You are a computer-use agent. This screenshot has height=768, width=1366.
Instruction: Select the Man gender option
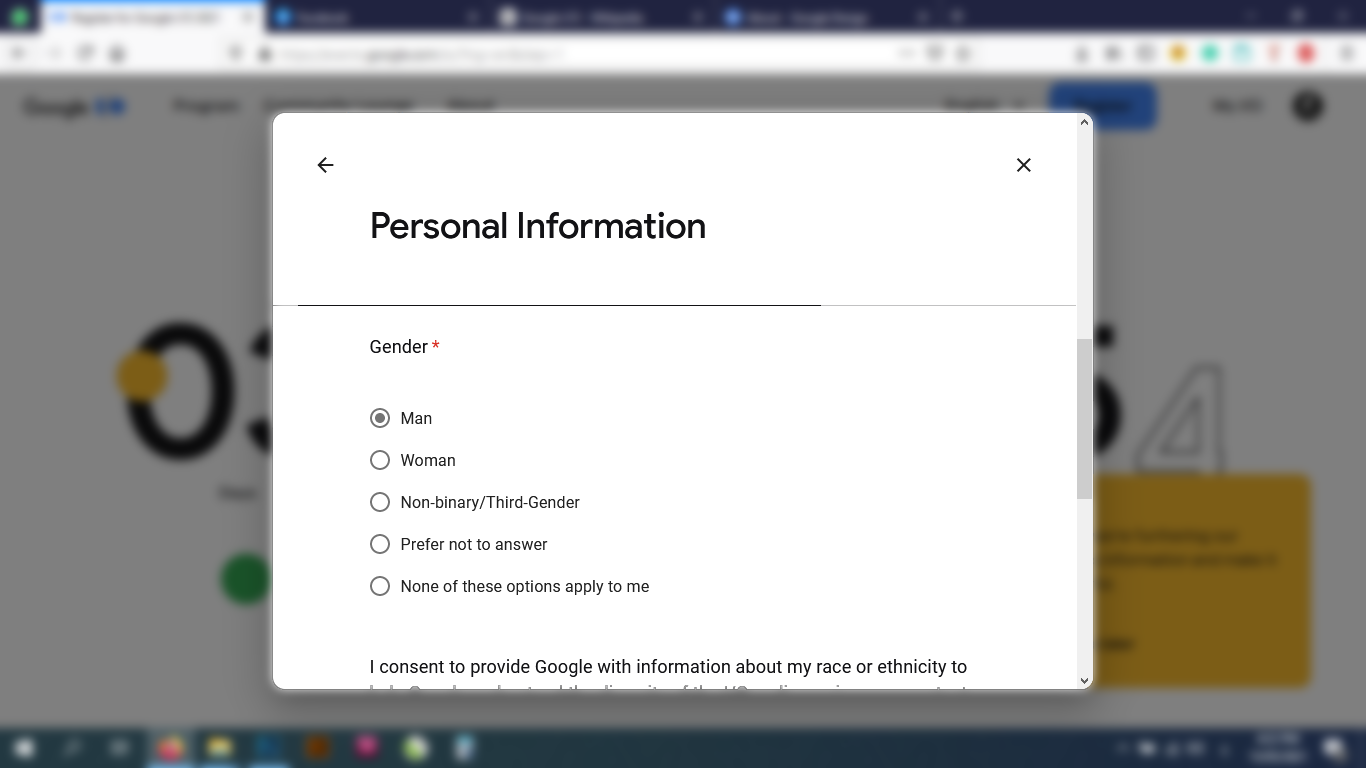[380, 418]
